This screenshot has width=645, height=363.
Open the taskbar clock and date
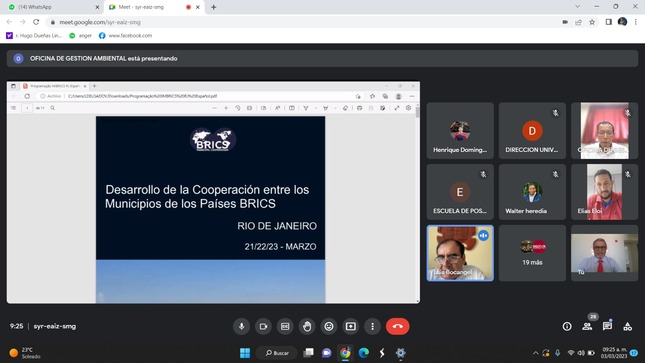615,353
